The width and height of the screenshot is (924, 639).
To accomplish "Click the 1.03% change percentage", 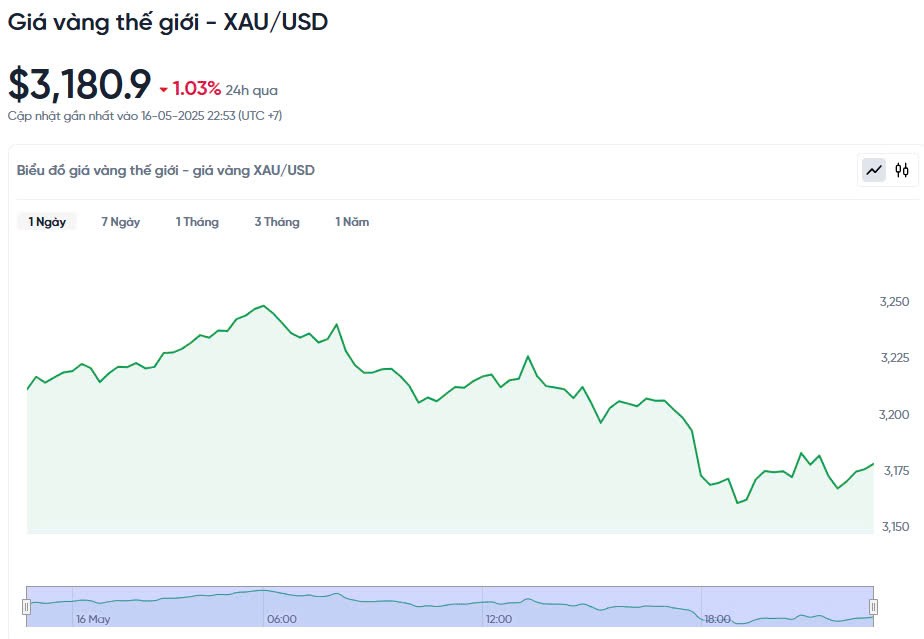I will pos(197,89).
